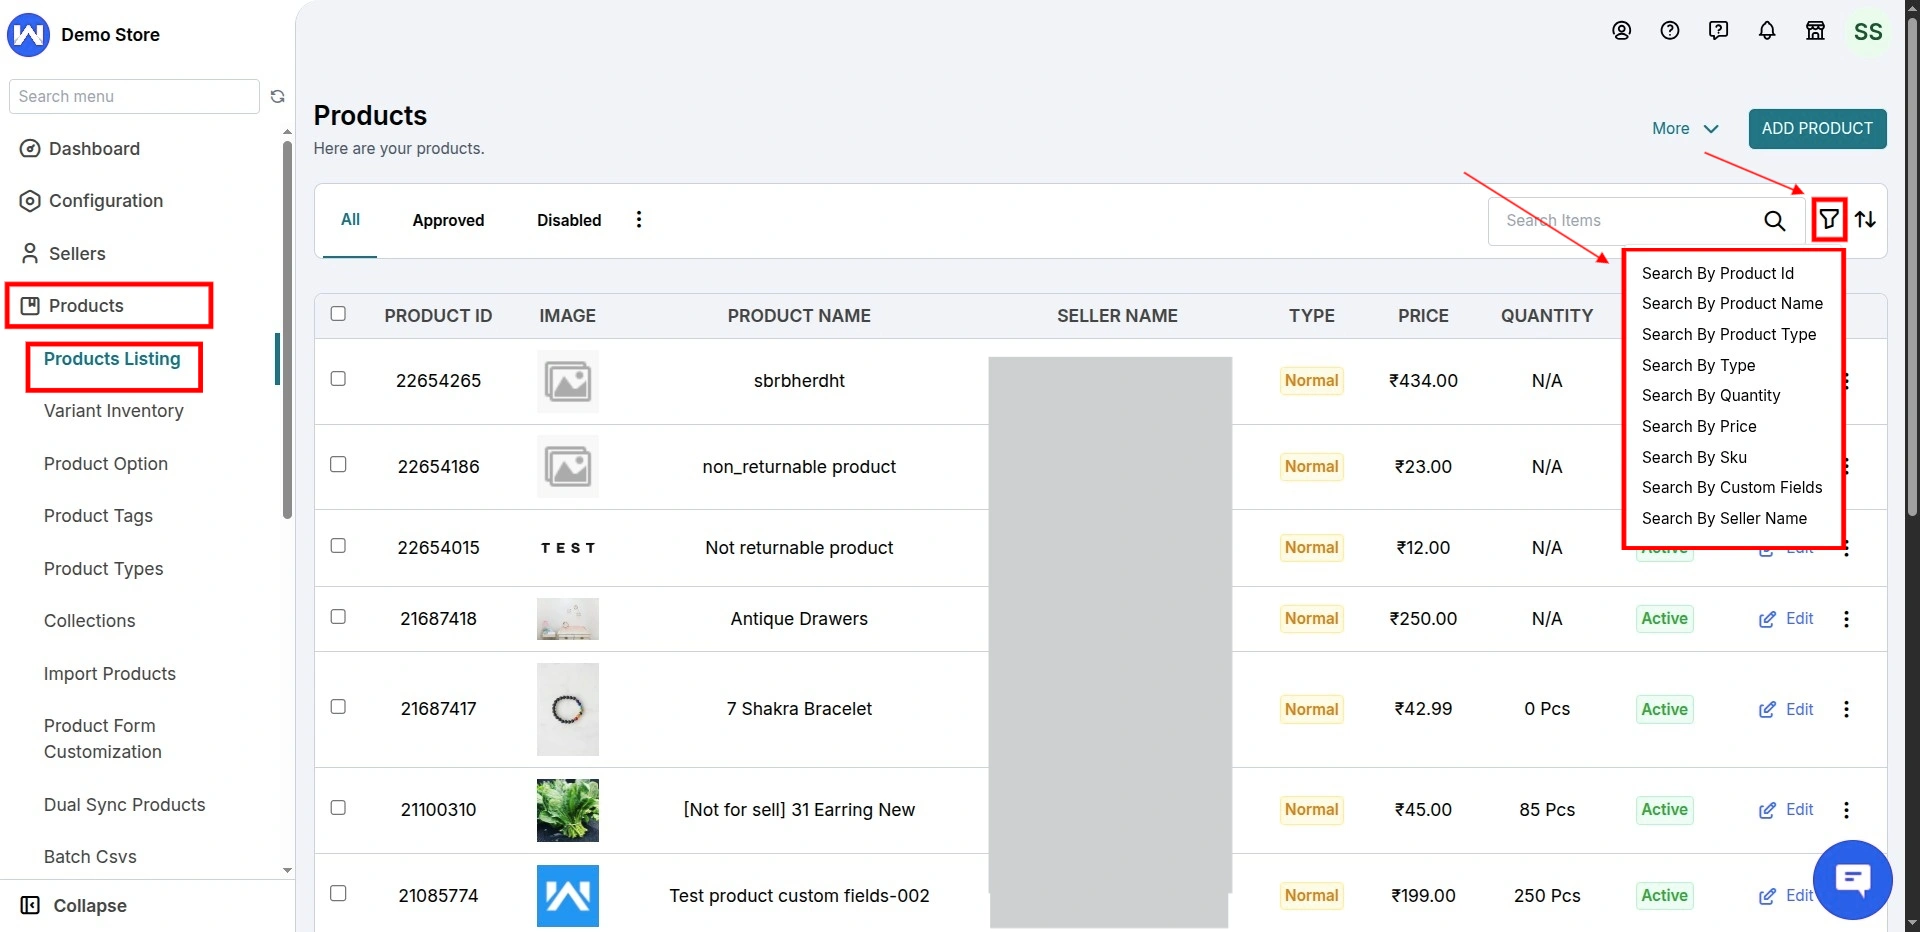Check the box for 7 Shakra Bracelet

(x=338, y=707)
